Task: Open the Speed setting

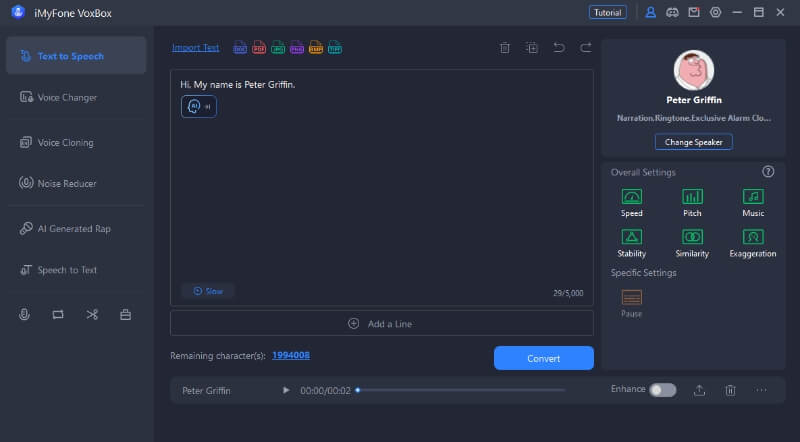Action: tap(631, 197)
